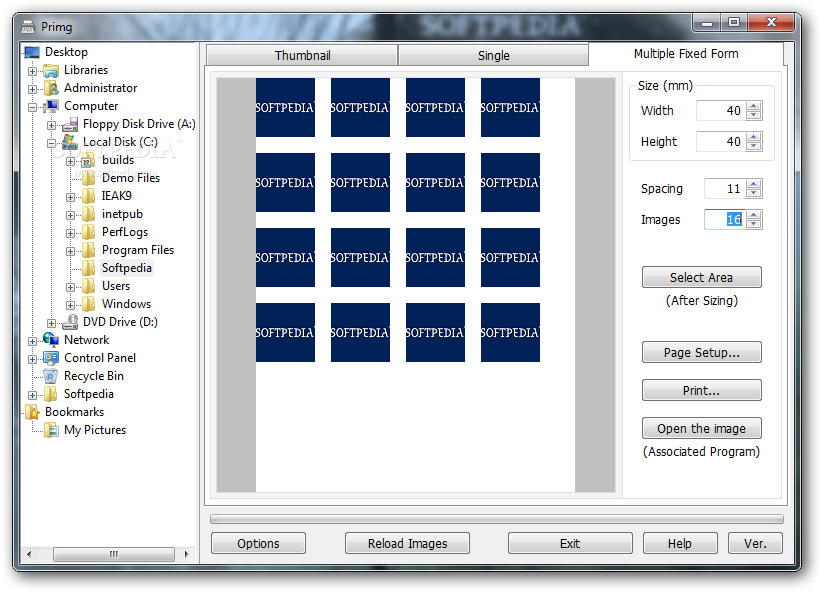
Task: Increase the Height value with up arrow
Action: [754, 137]
